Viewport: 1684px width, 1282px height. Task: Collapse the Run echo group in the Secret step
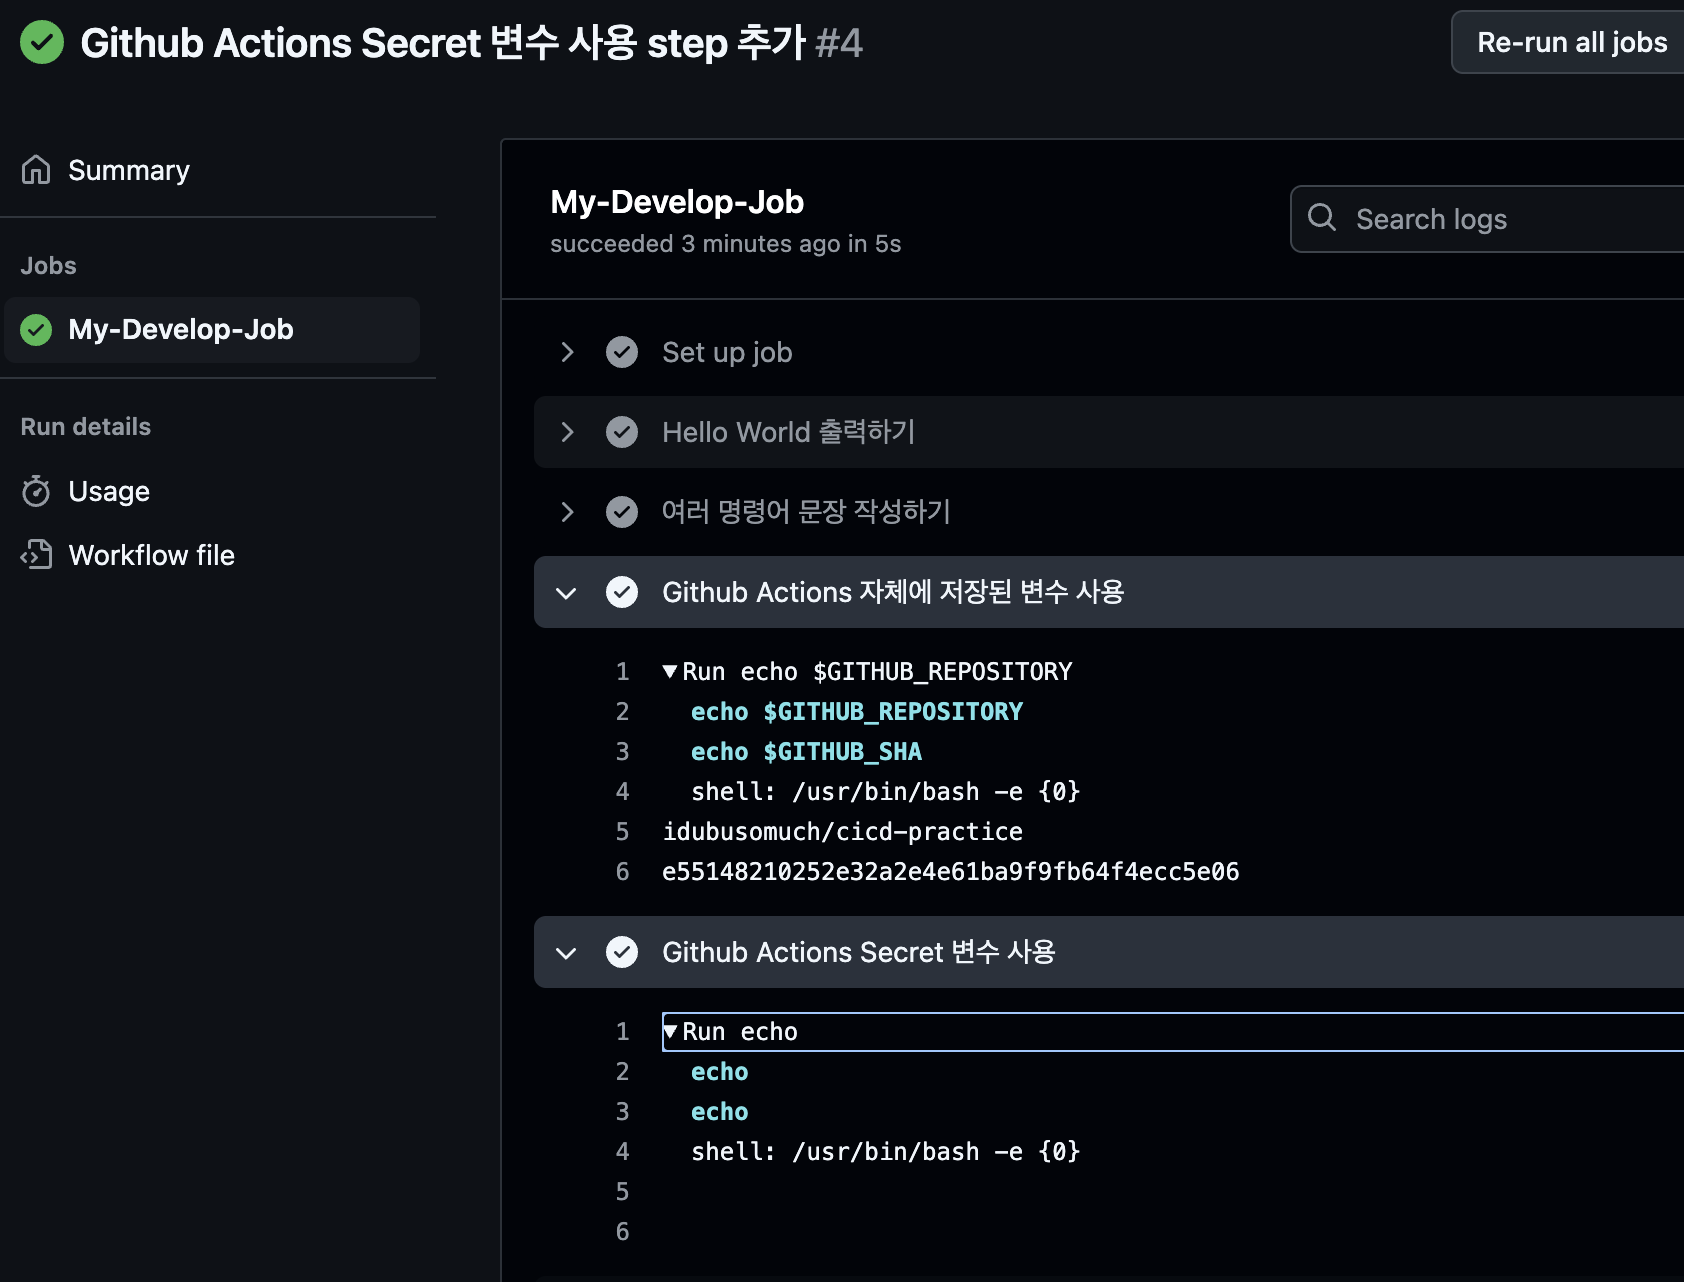[x=670, y=1032]
